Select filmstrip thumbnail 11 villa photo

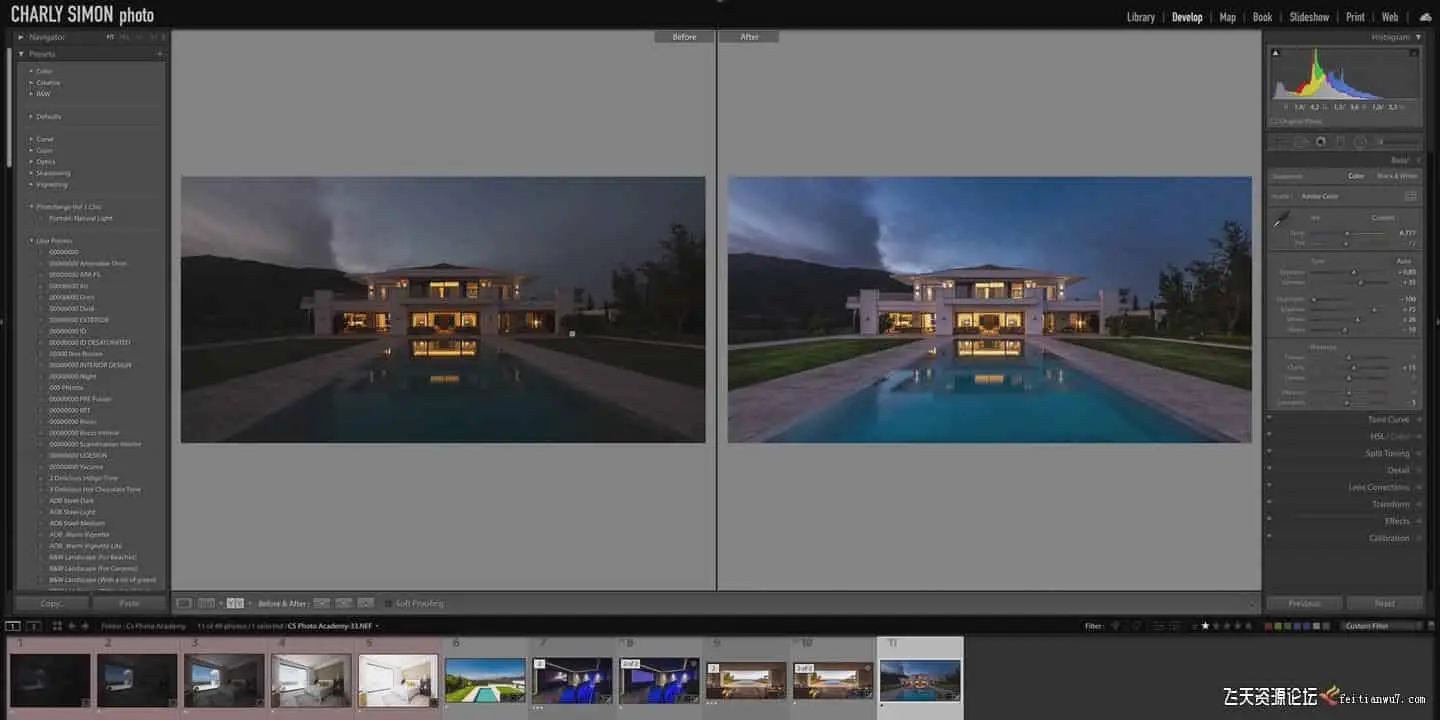click(920, 680)
